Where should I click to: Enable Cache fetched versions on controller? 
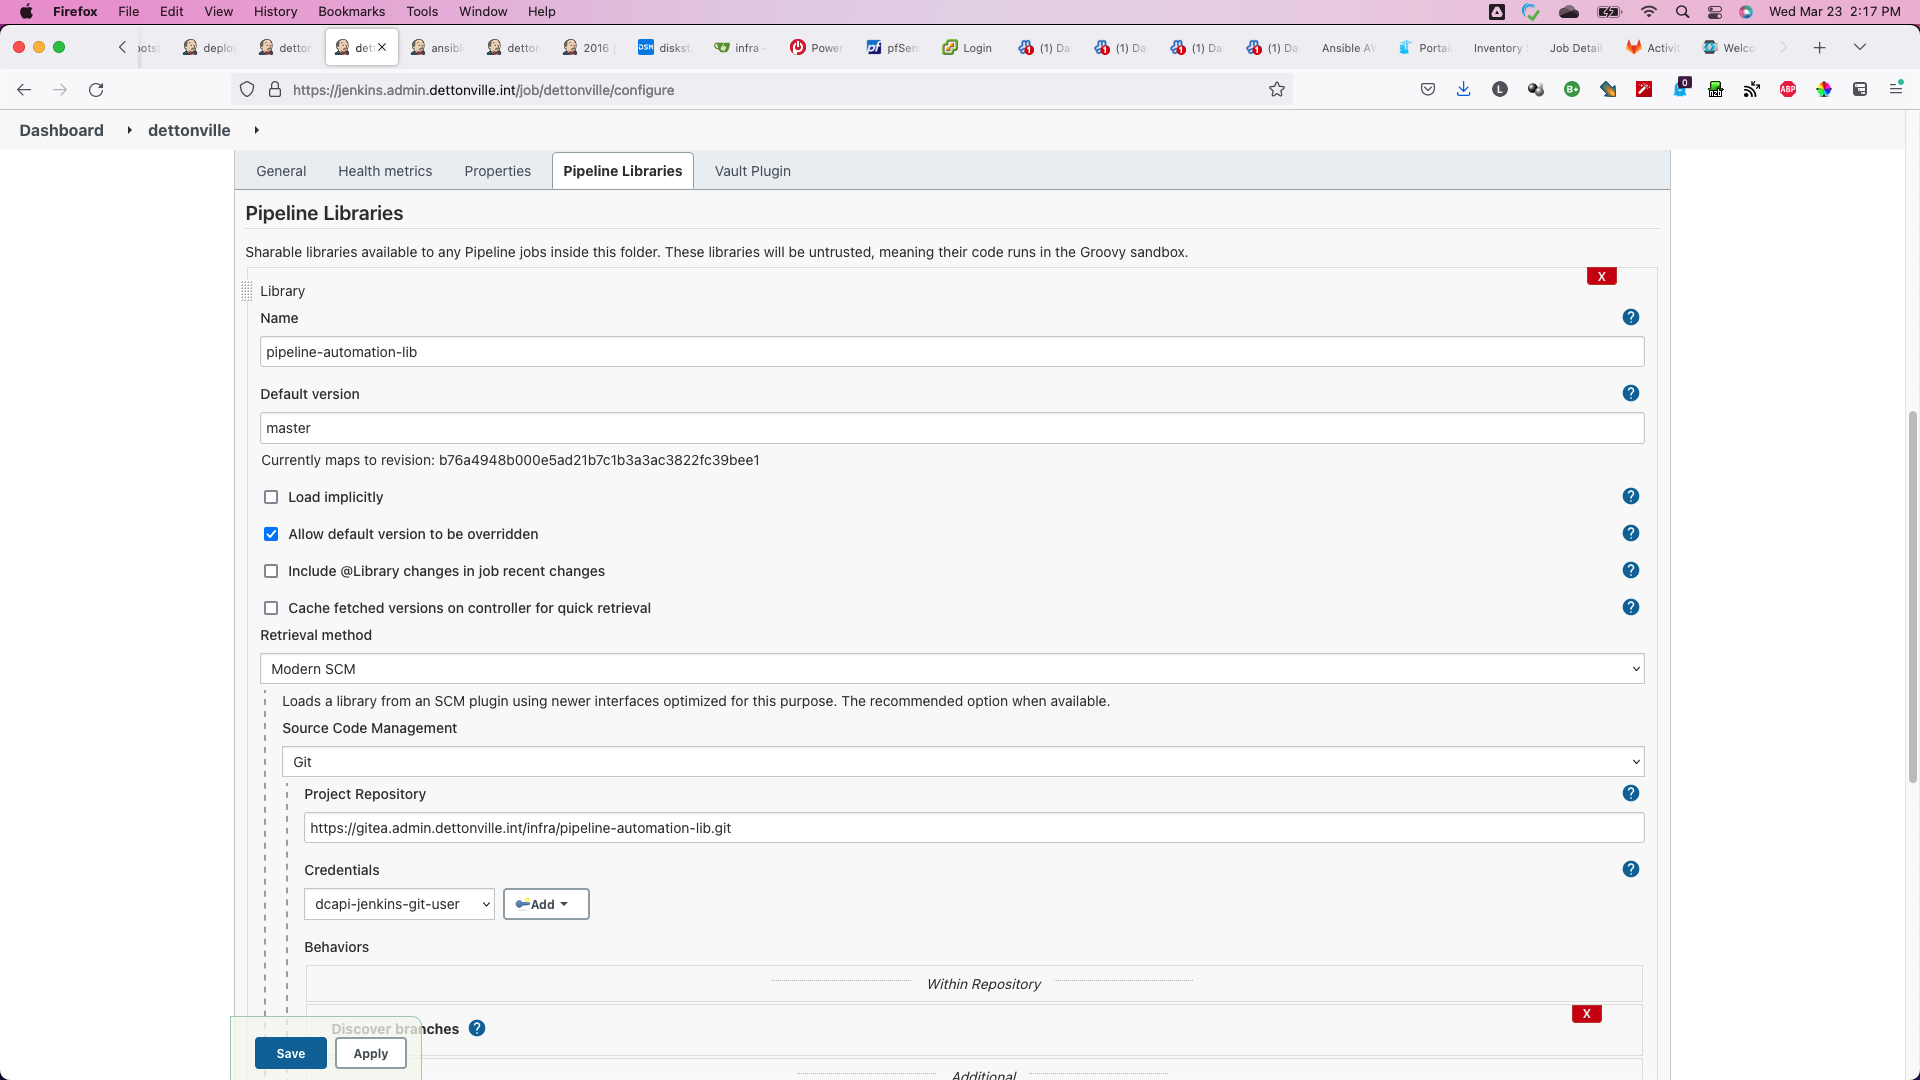[x=271, y=608]
